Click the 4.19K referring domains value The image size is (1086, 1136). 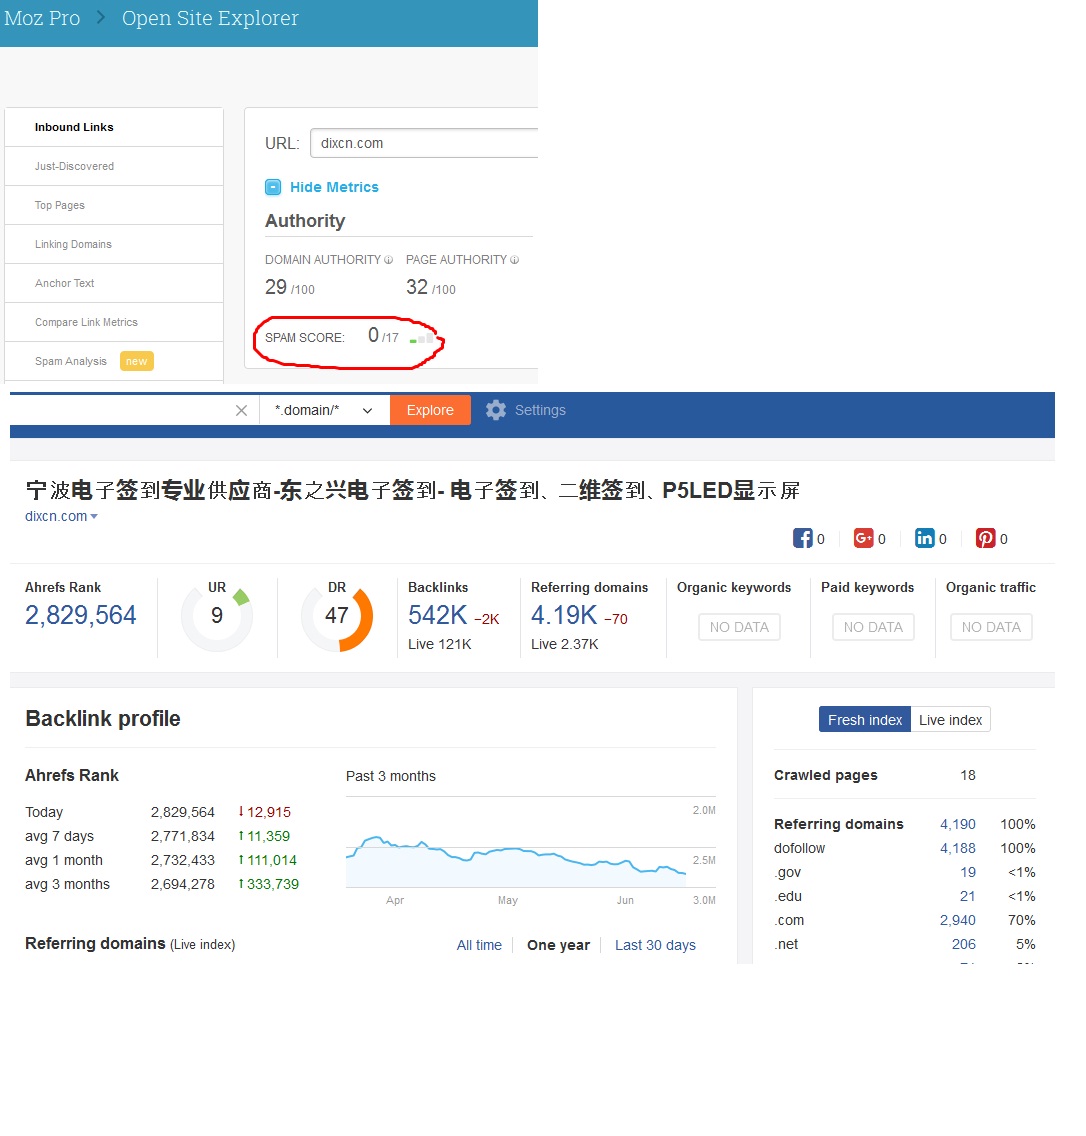(x=564, y=615)
